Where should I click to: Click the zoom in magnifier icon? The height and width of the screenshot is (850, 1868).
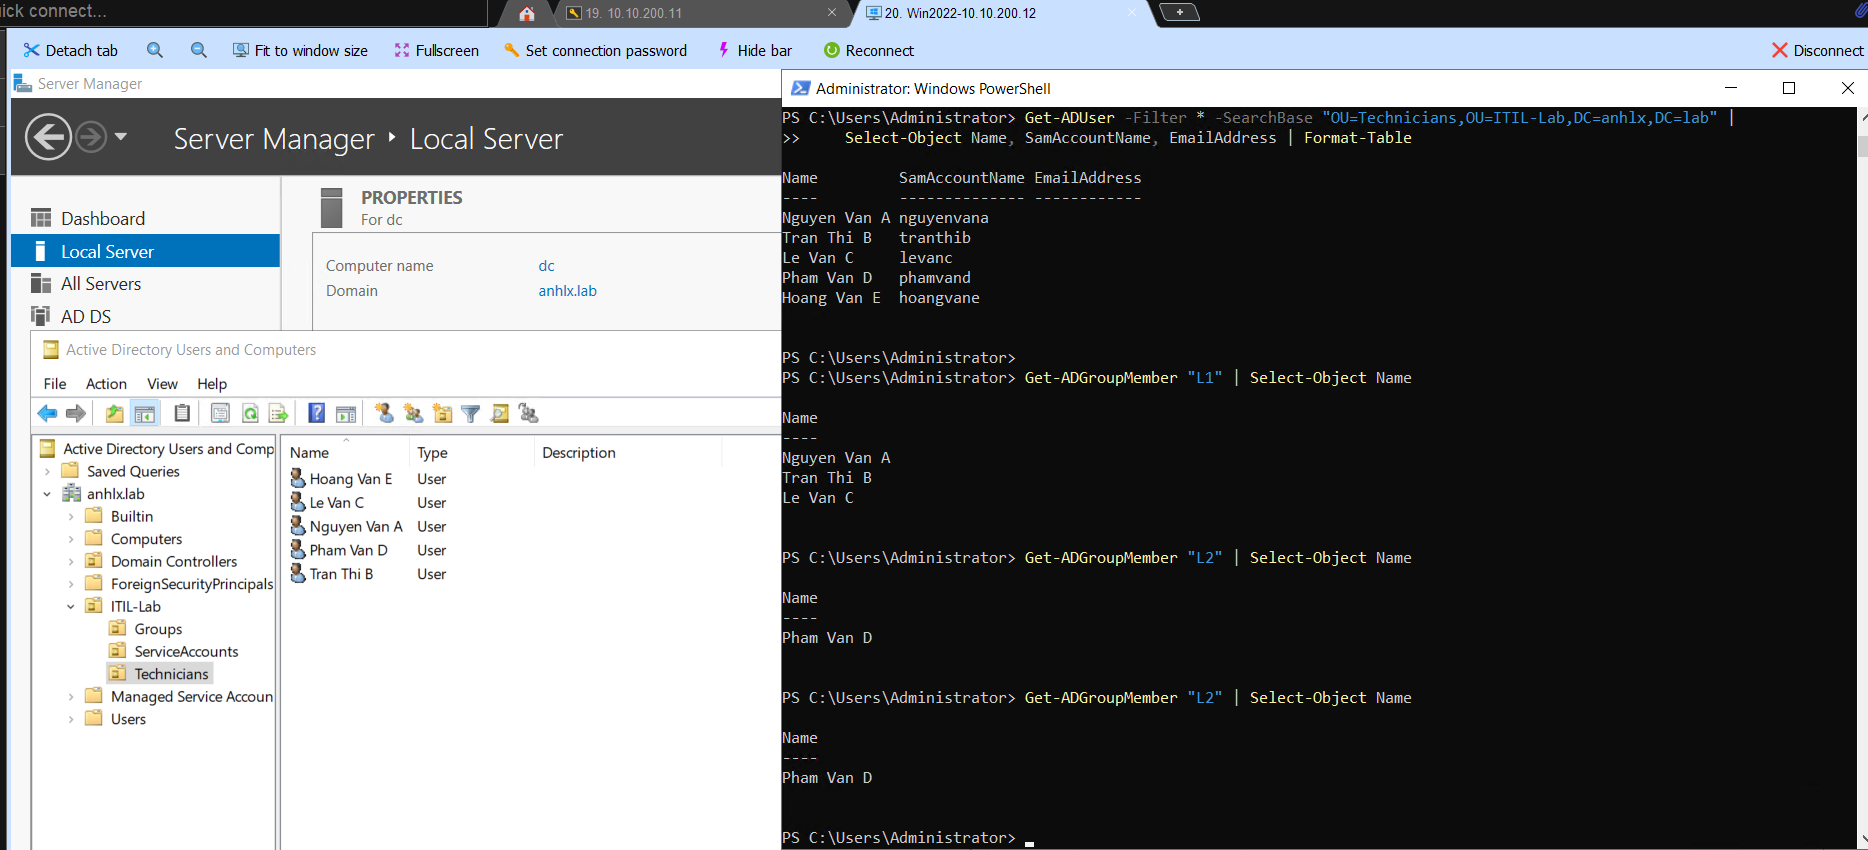point(155,50)
